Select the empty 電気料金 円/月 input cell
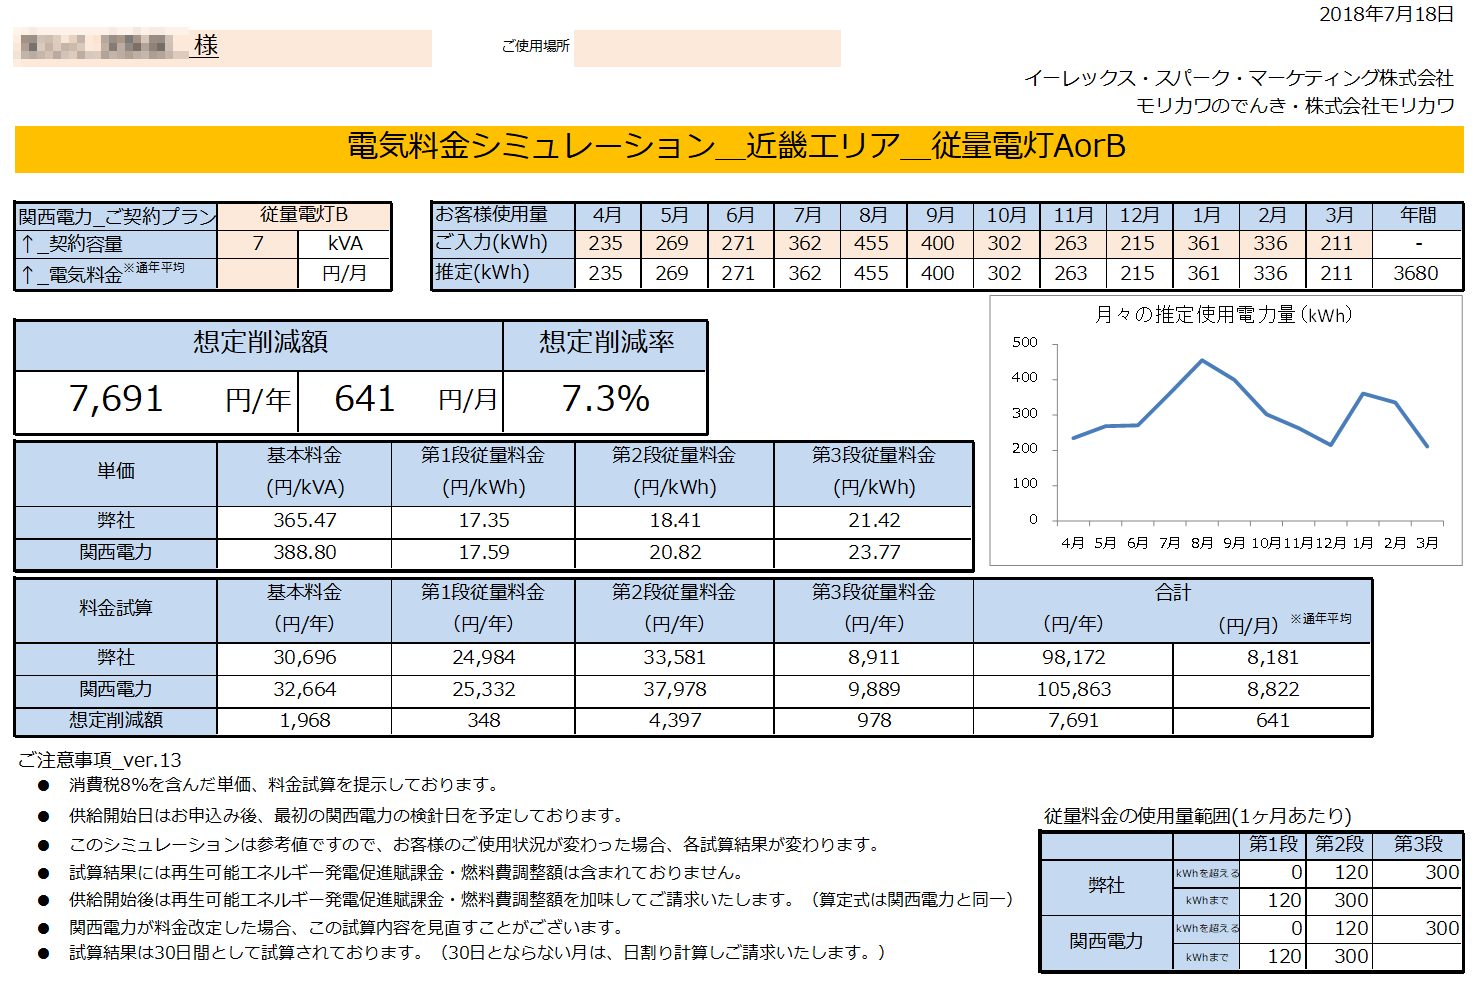 pyautogui.click(x=258, y=273)
